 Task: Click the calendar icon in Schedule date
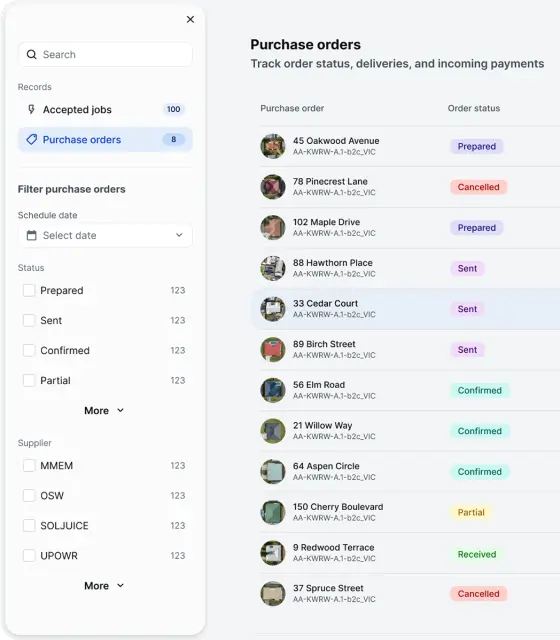pyautogui.click(x=31, y=235)
